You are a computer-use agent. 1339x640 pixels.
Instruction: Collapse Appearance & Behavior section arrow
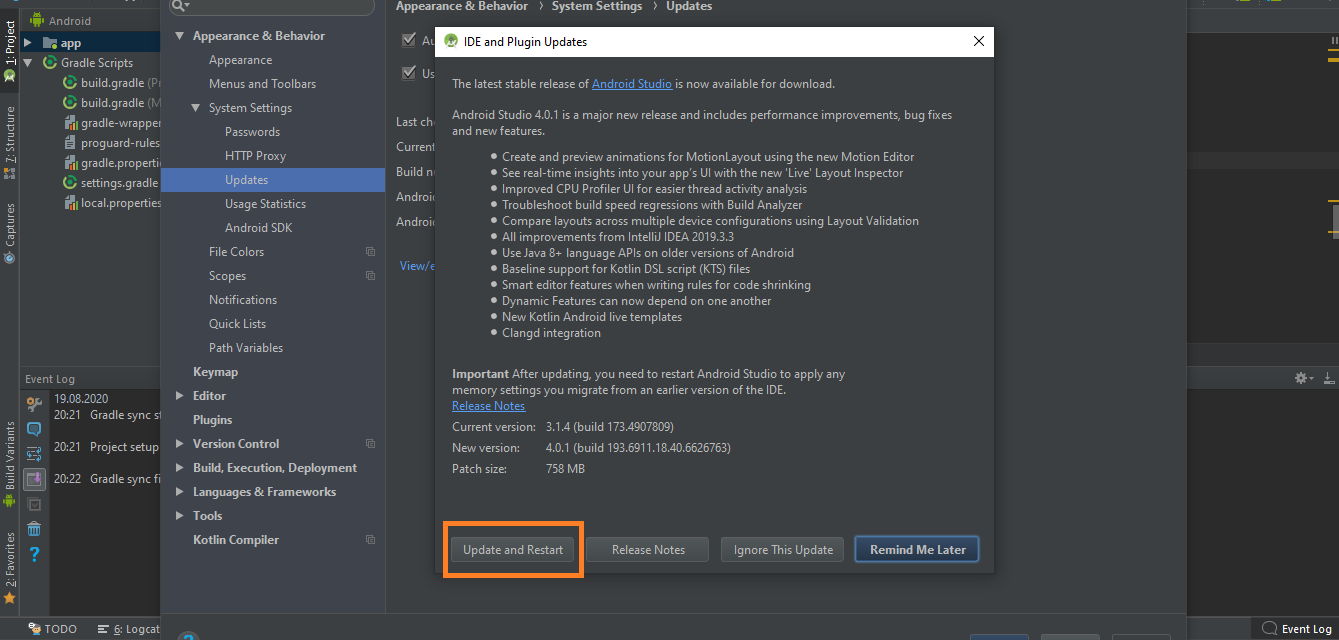coord(180,36)
